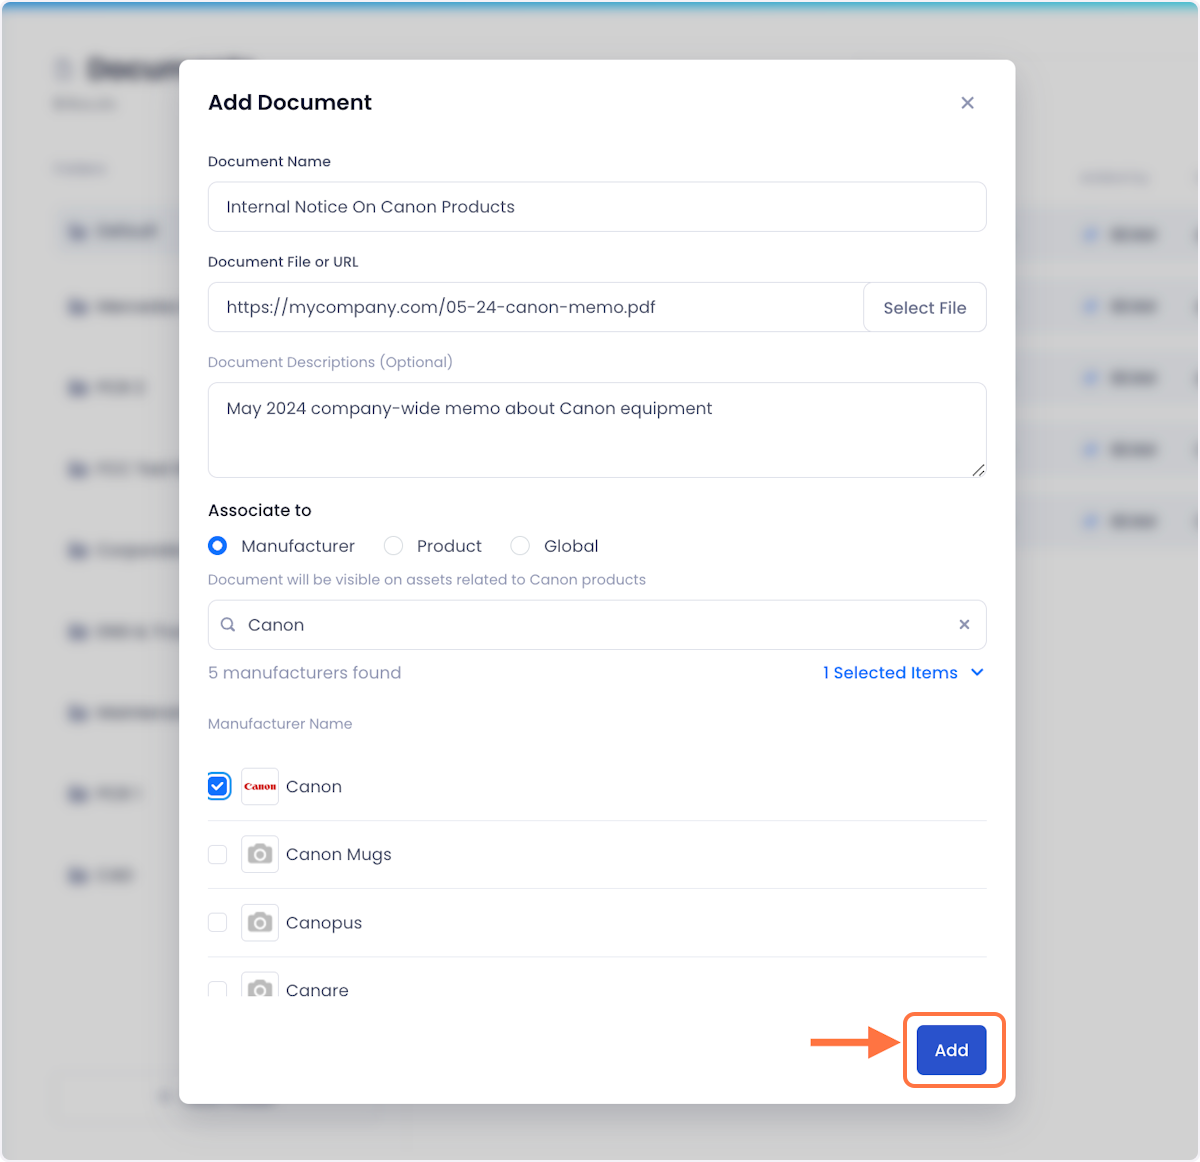Click the Canon manufacturer name text
This screenshot has height=1162, width=1200.
point(314,787)
